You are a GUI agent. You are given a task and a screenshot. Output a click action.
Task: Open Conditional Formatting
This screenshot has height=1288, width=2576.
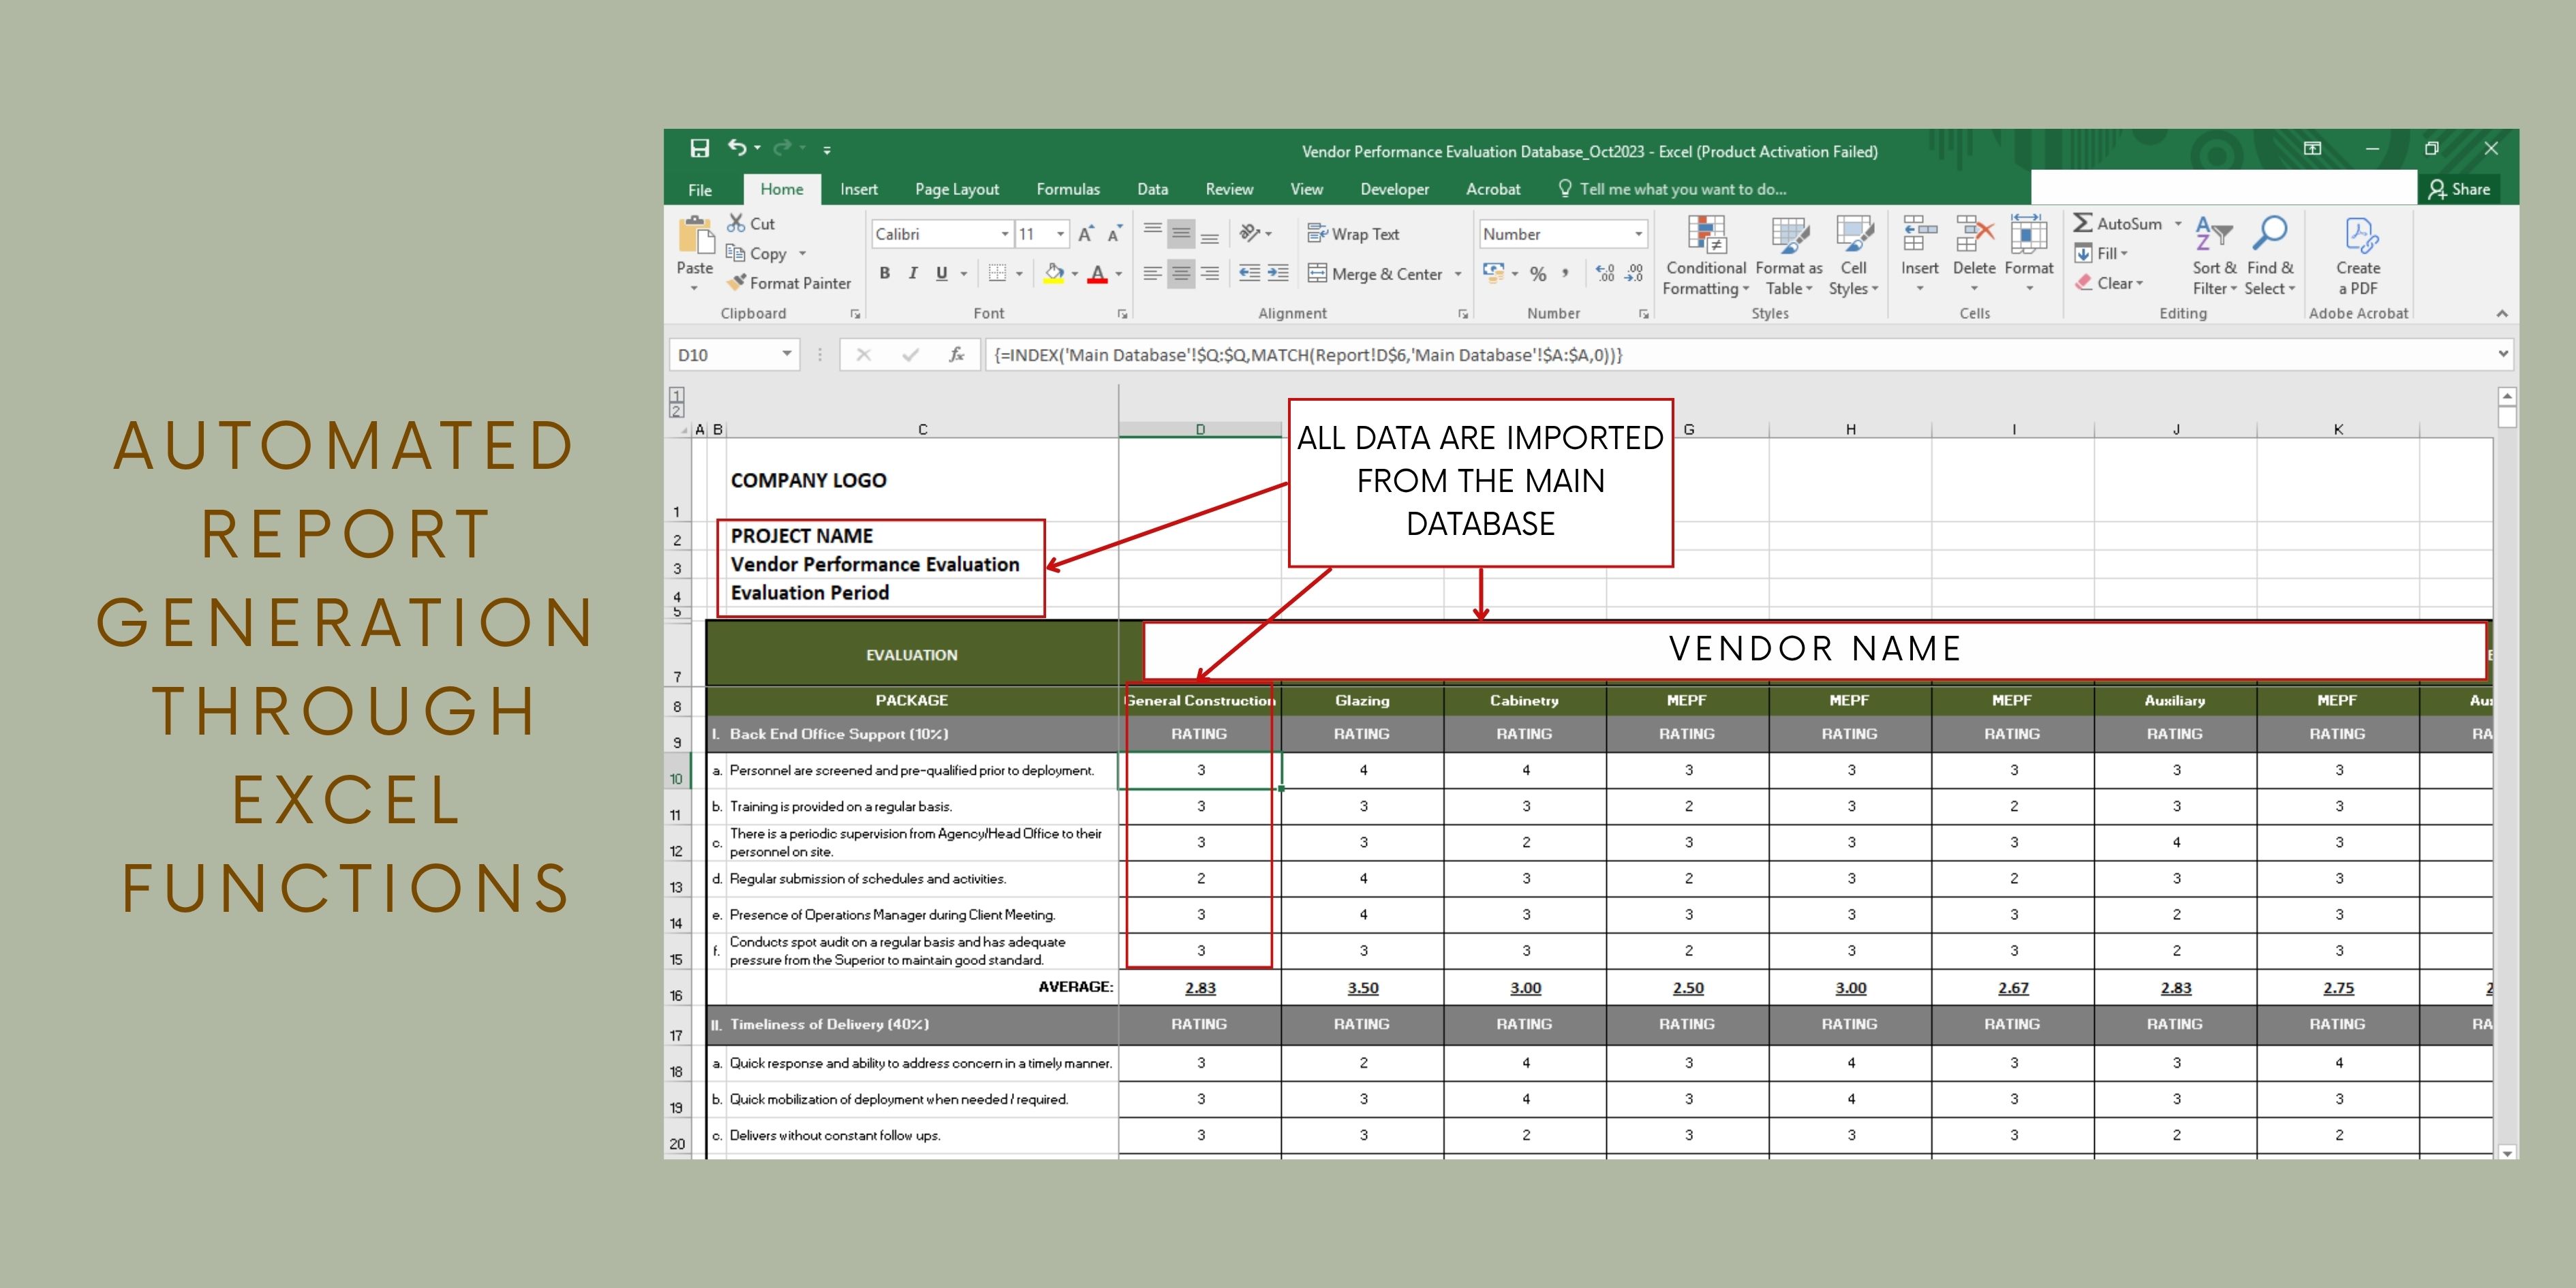click(1706, 256)
